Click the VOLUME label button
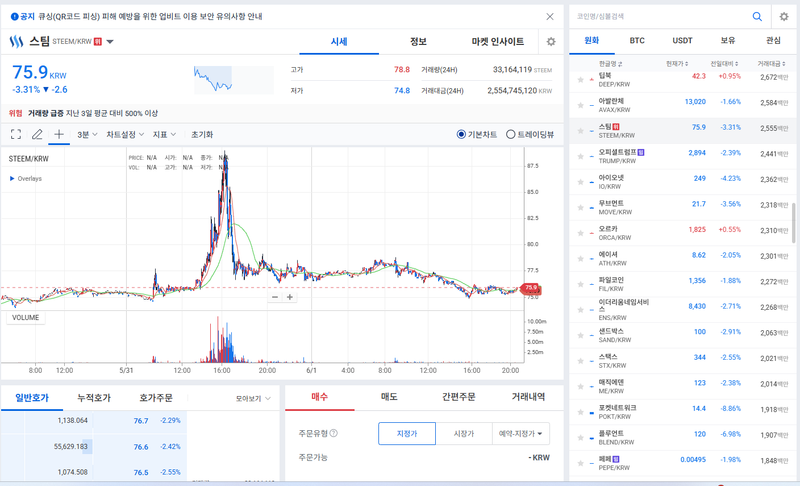This screenshot has height=486, width=800. [x=26, y=317]
